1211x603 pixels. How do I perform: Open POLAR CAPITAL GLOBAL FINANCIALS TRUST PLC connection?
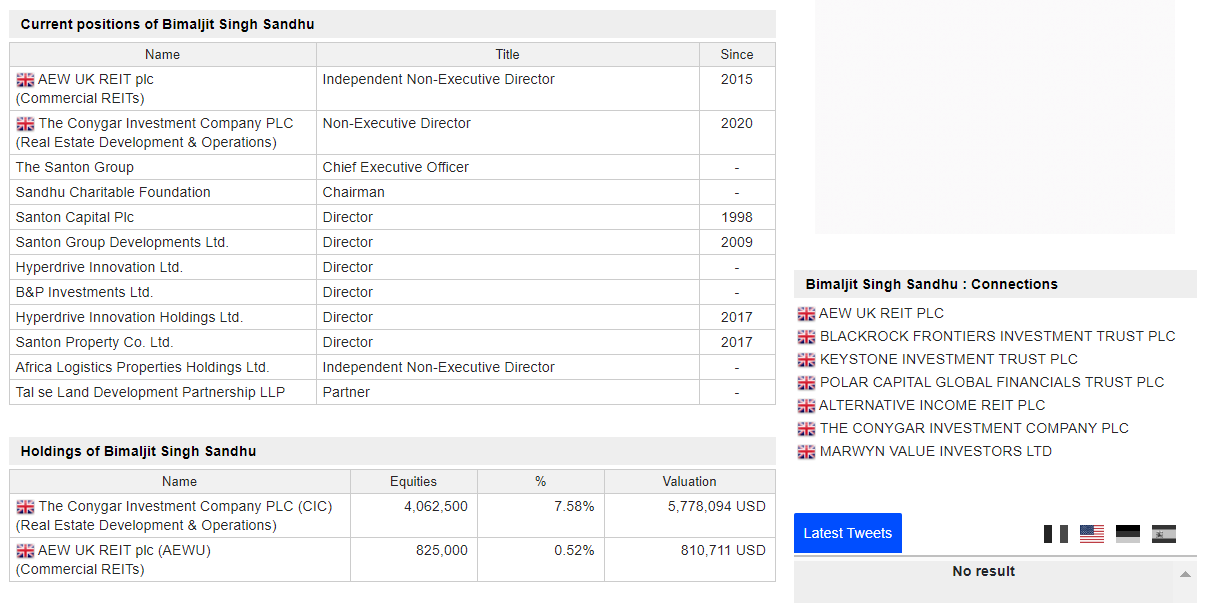[x=992, y=382]
